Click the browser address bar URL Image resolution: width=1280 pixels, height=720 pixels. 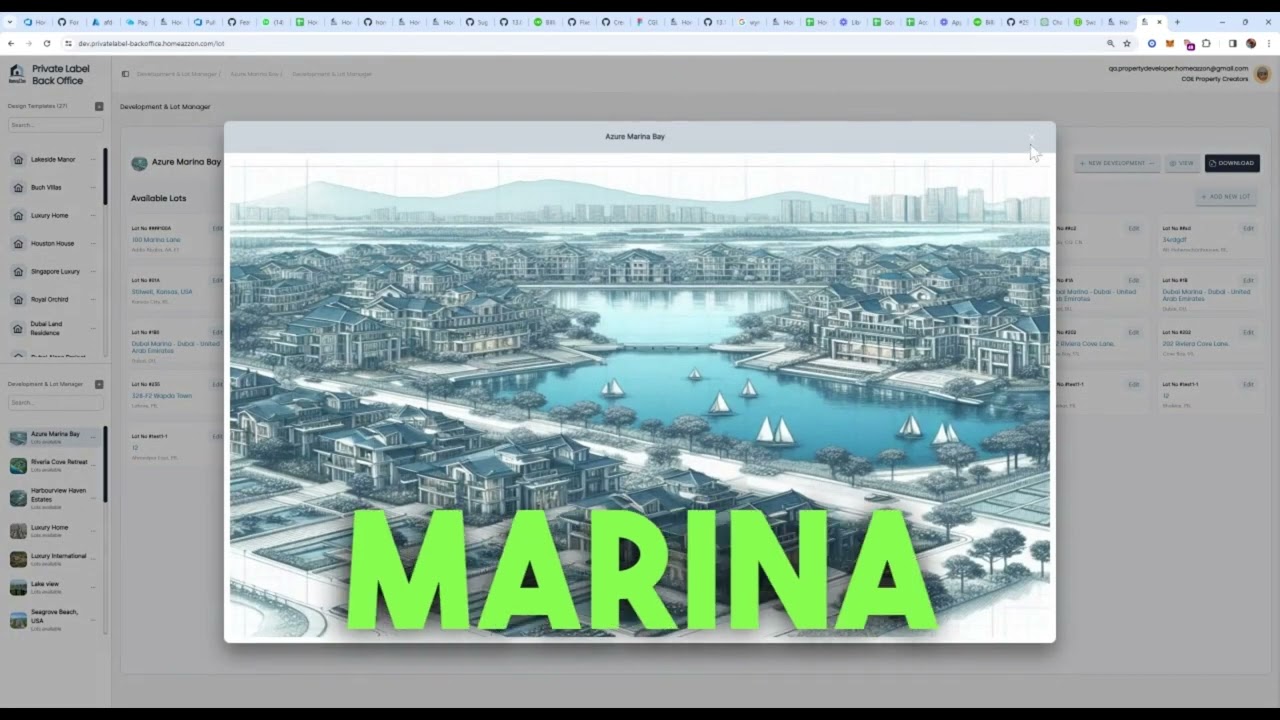151,44
